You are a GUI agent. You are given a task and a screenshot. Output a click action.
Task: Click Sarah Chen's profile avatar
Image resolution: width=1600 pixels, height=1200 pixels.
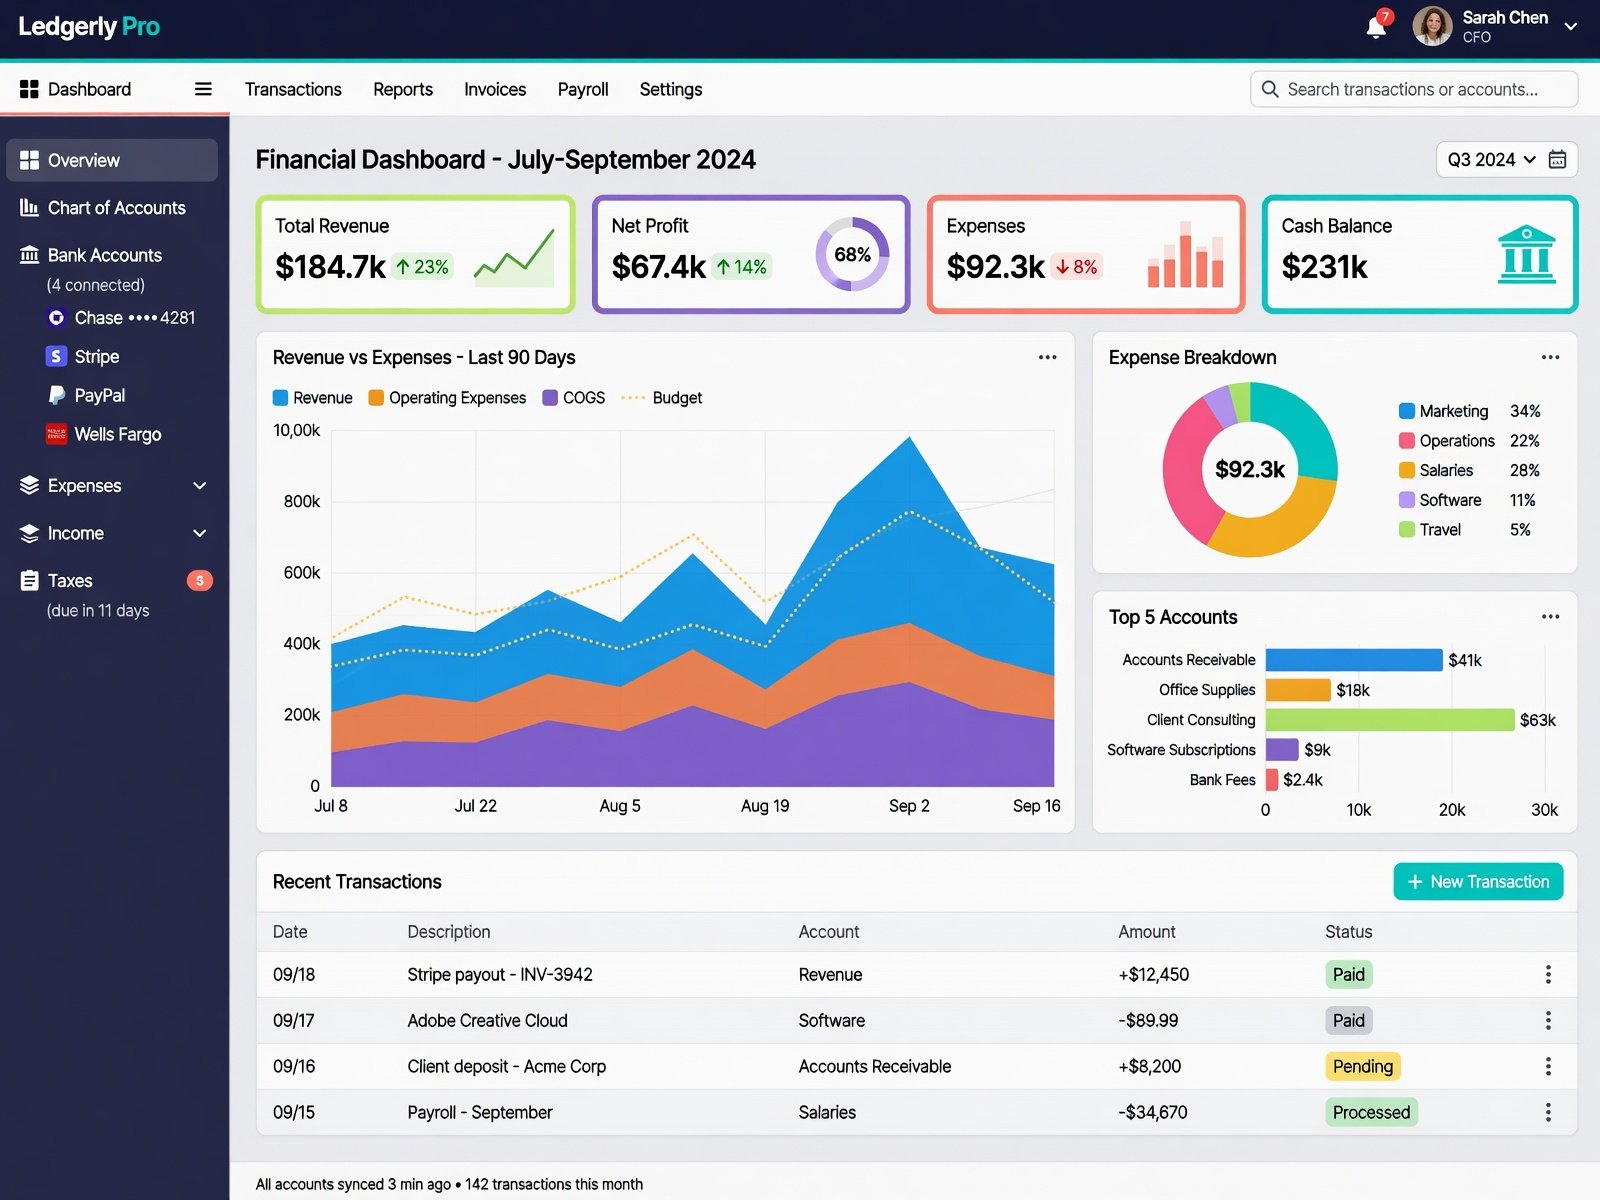1432,26
